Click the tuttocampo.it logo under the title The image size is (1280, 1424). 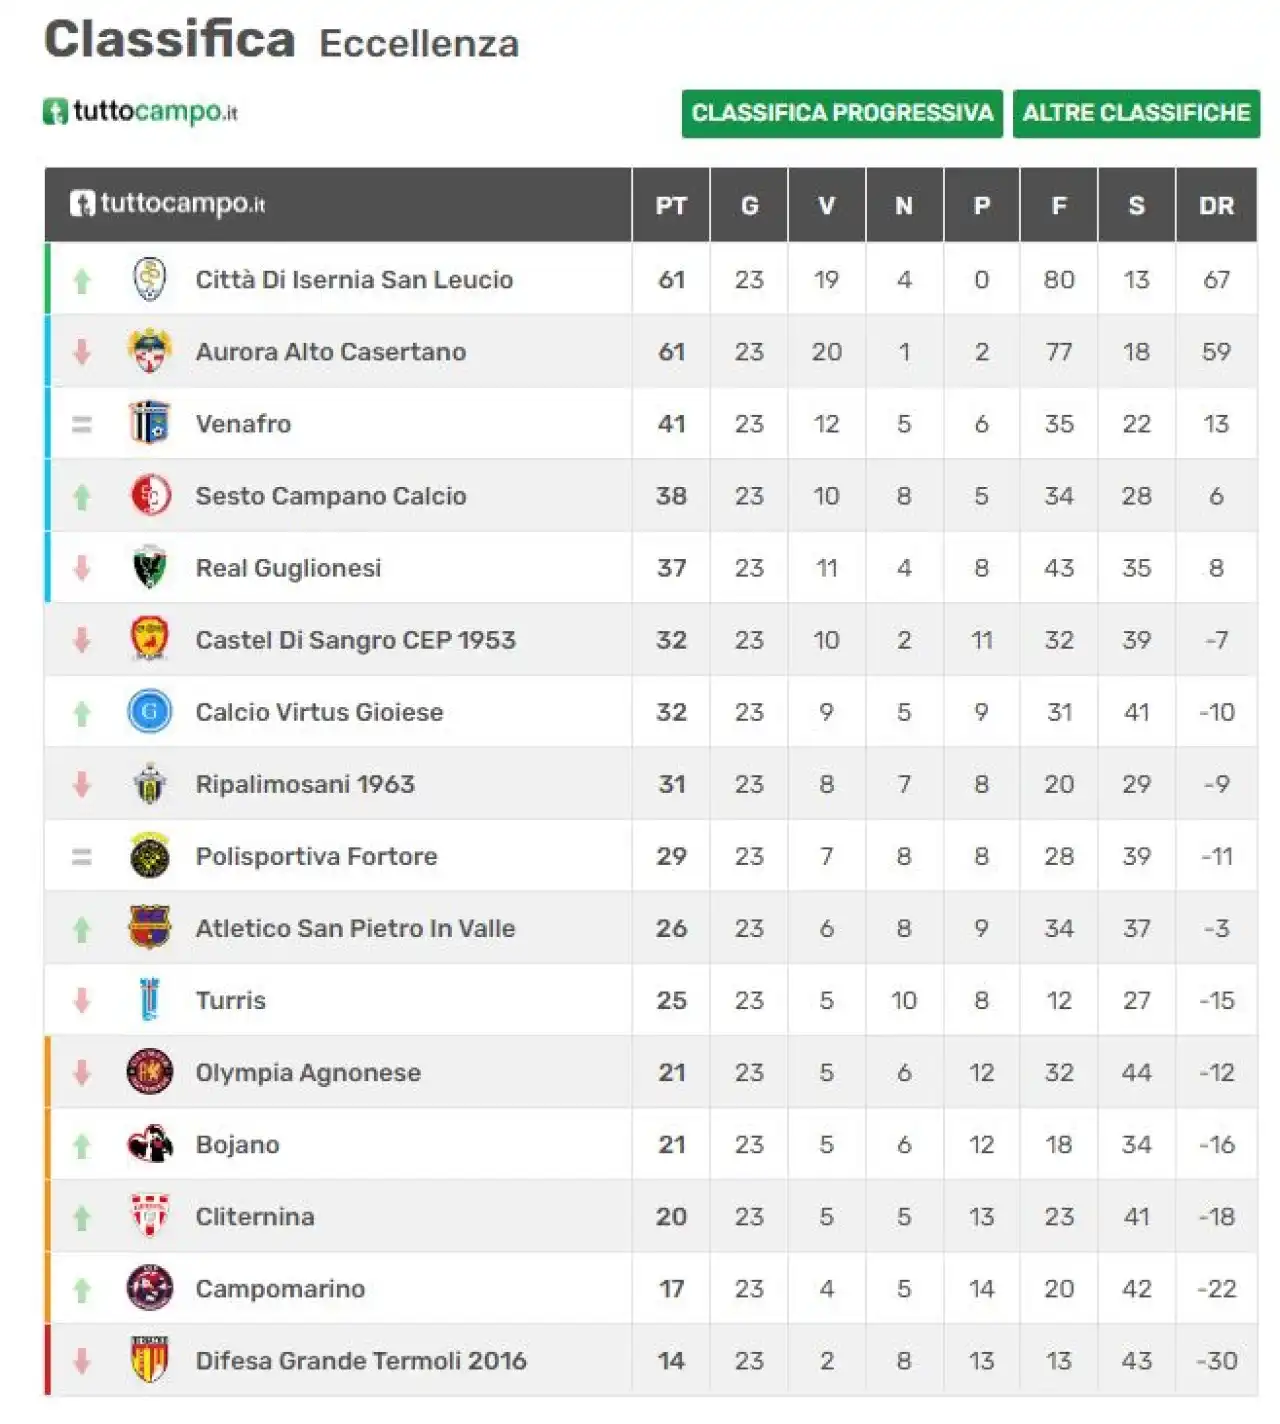coord(140,112)
